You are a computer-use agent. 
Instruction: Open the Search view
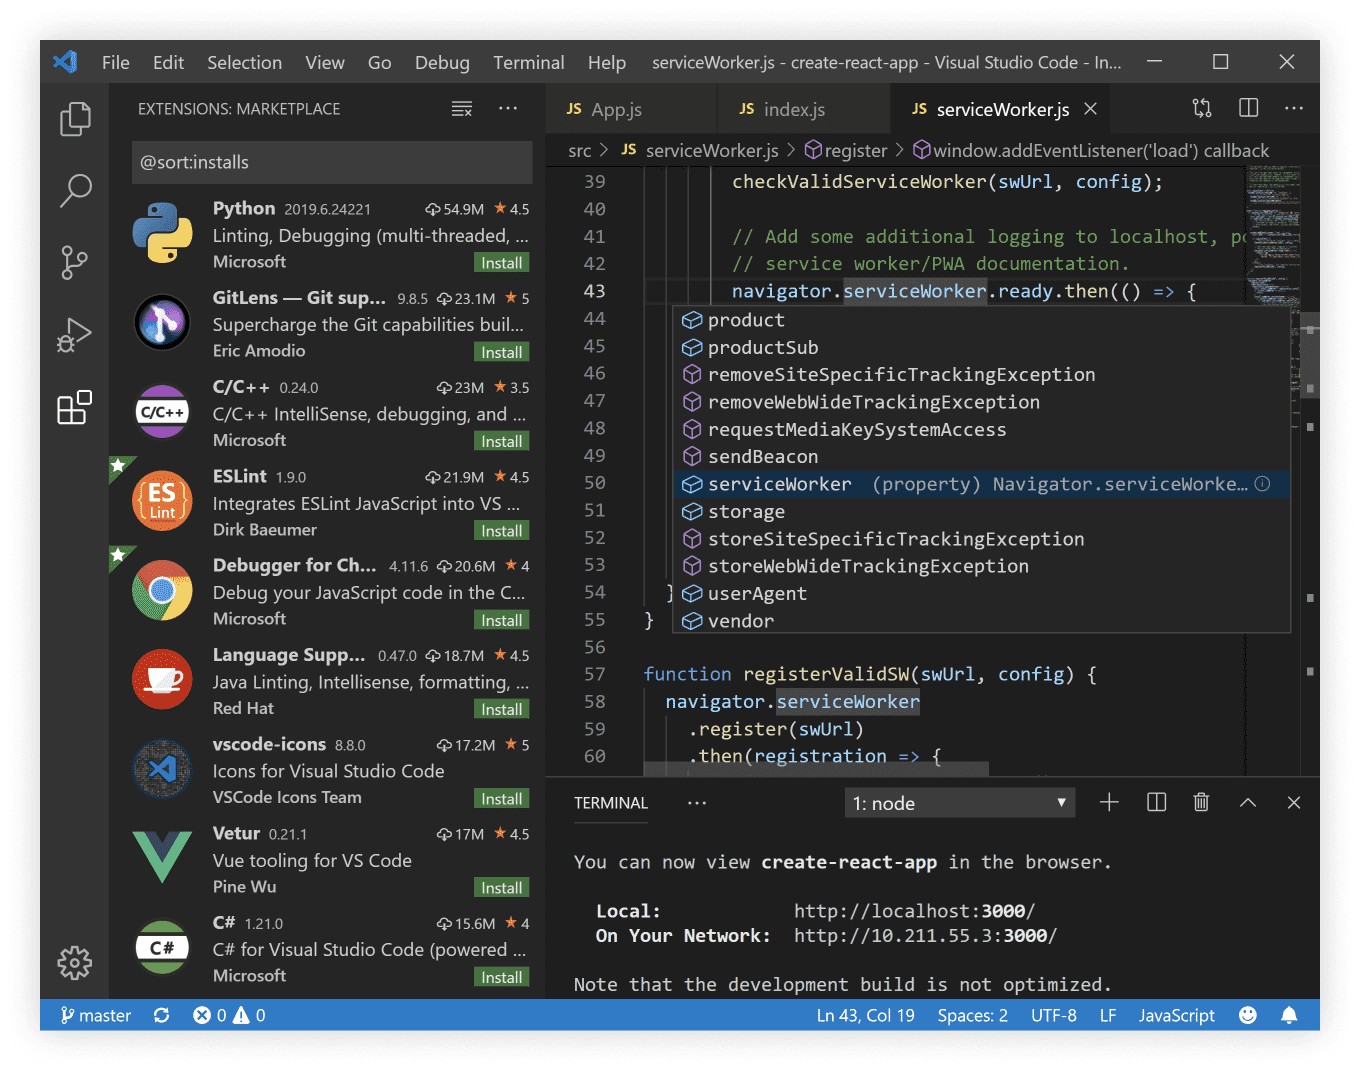click(75, 190)
